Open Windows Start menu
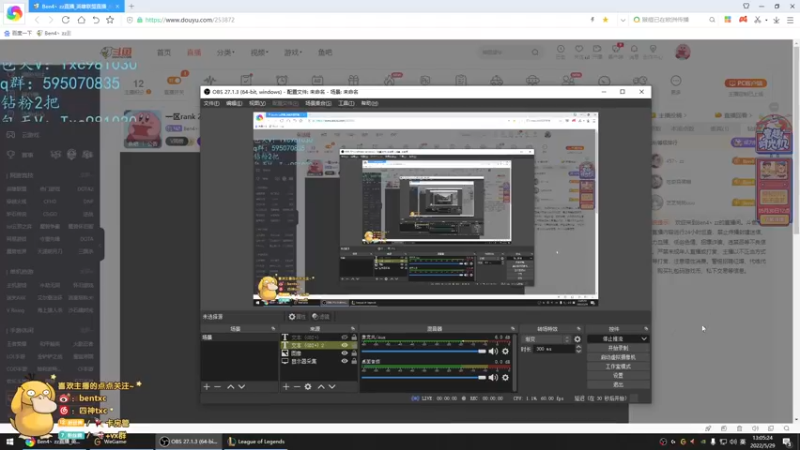 coord(10,442)
